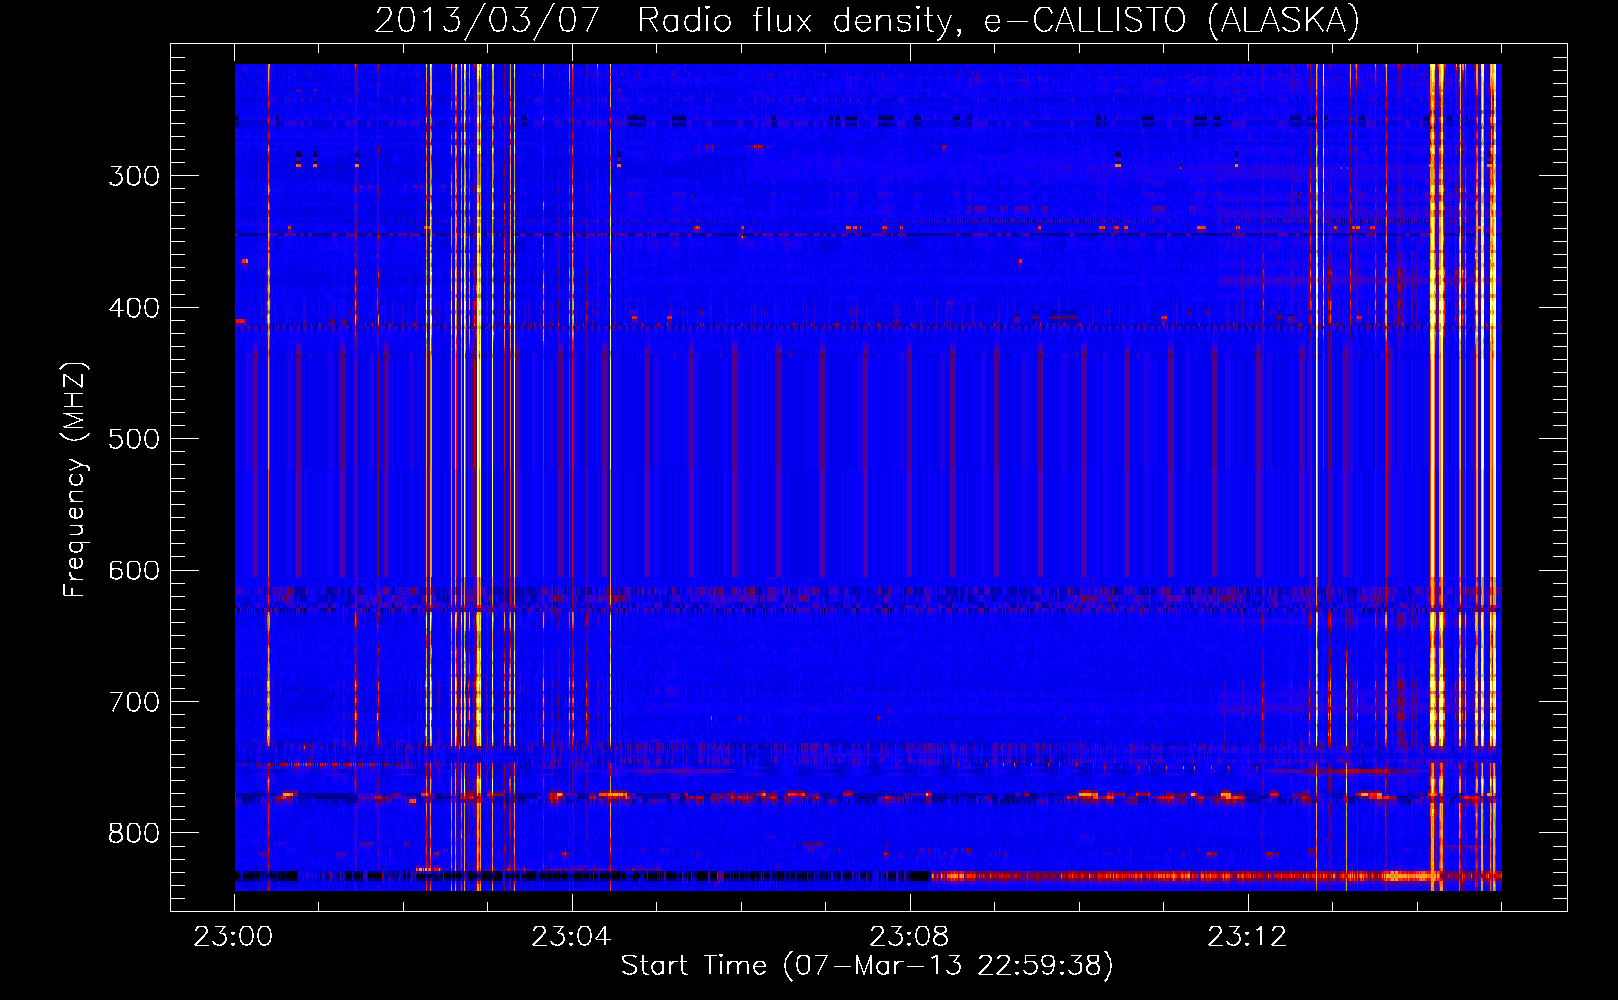The image size is (1618, 1000).
Task: Click the 'Frequency (MHZ)' axis label
Action: click(x=75, y=479)
